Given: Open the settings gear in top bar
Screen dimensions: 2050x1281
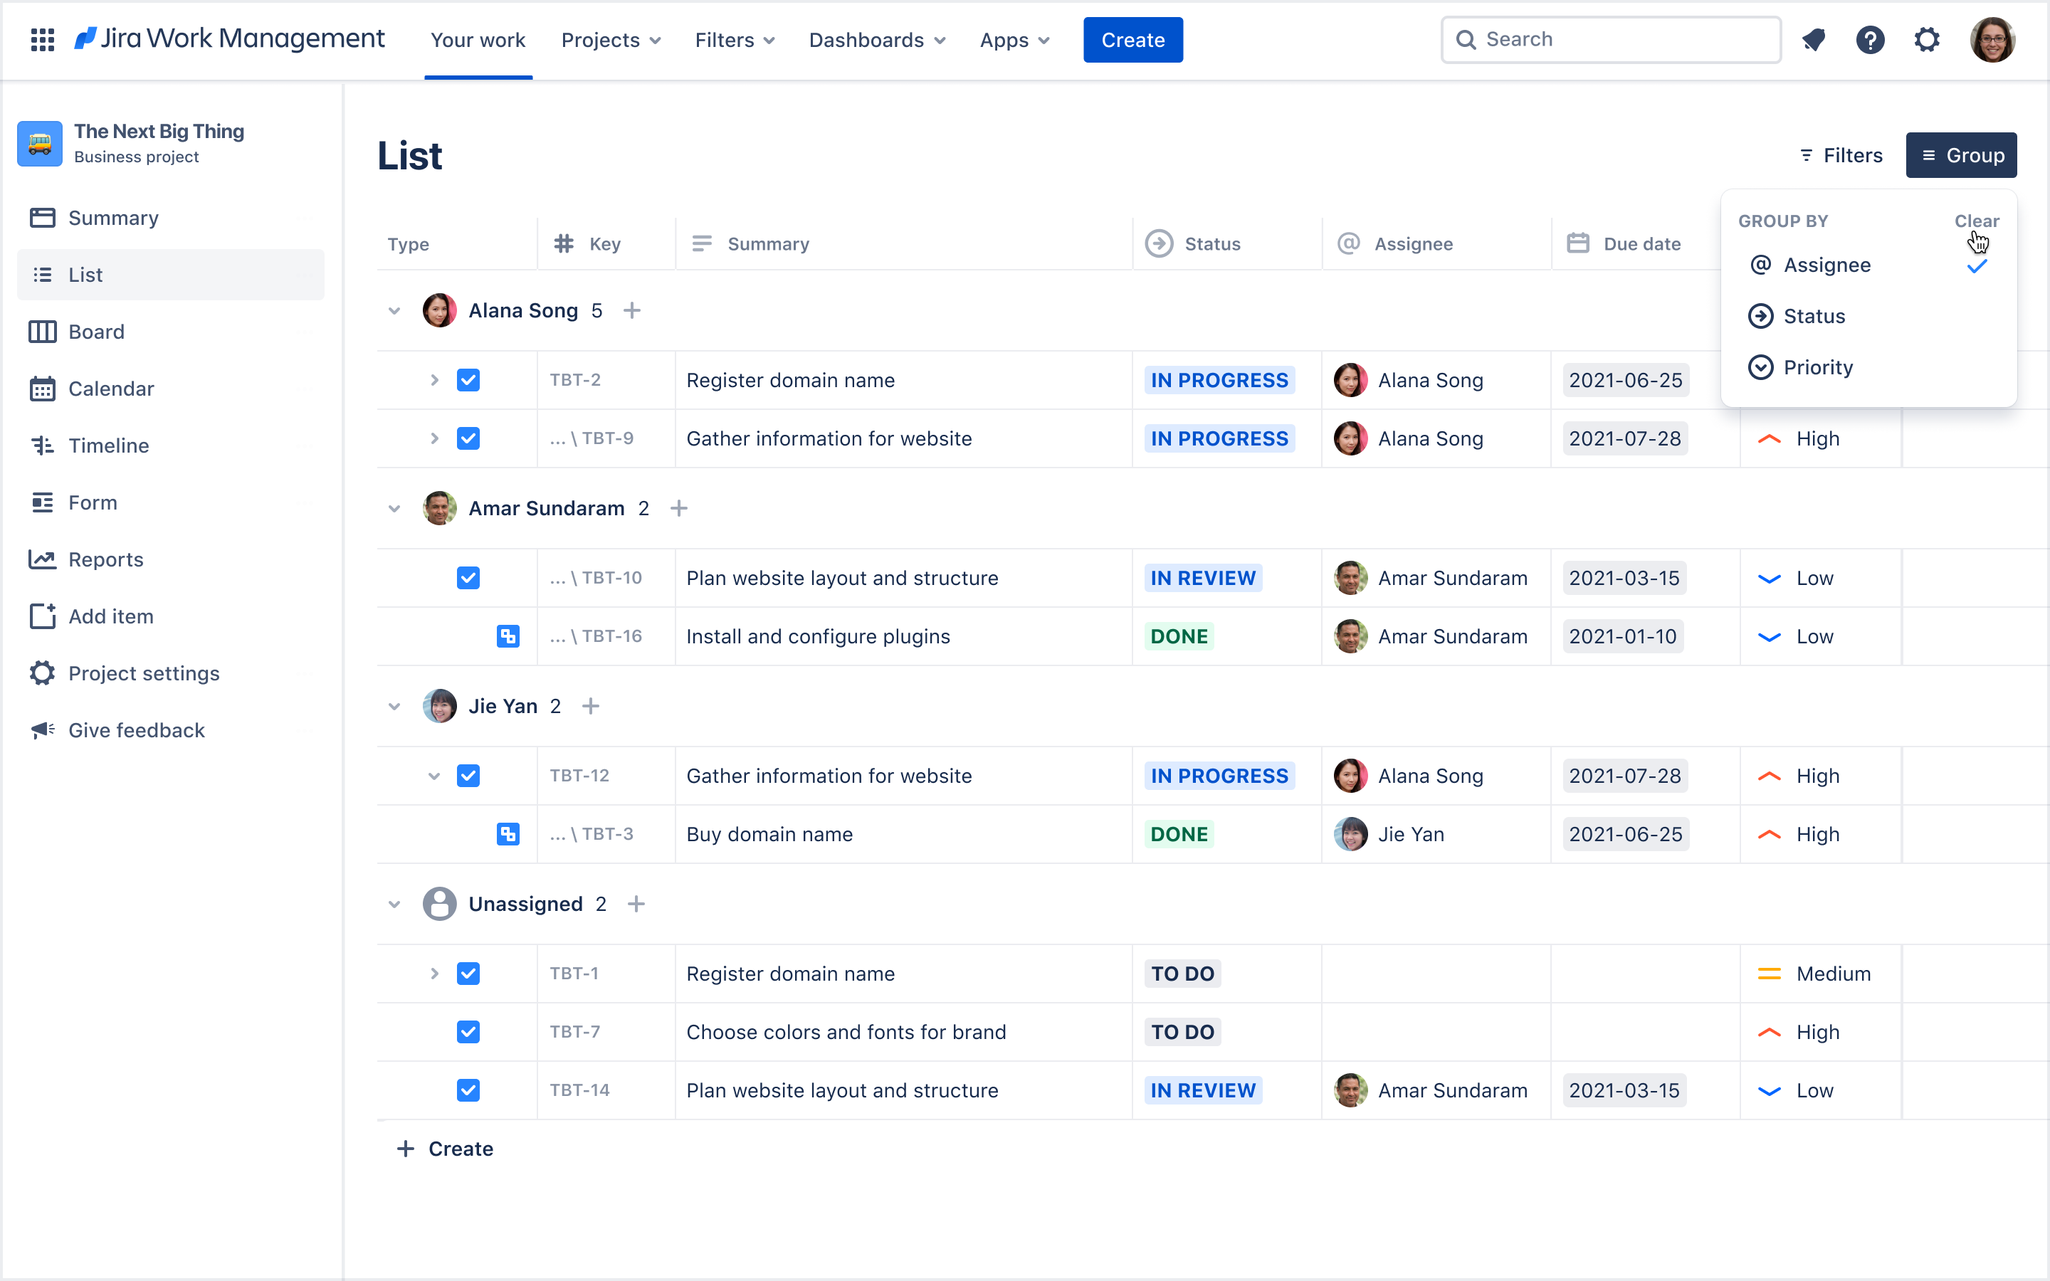Looking at the screenshot, I should (1926, 40).
